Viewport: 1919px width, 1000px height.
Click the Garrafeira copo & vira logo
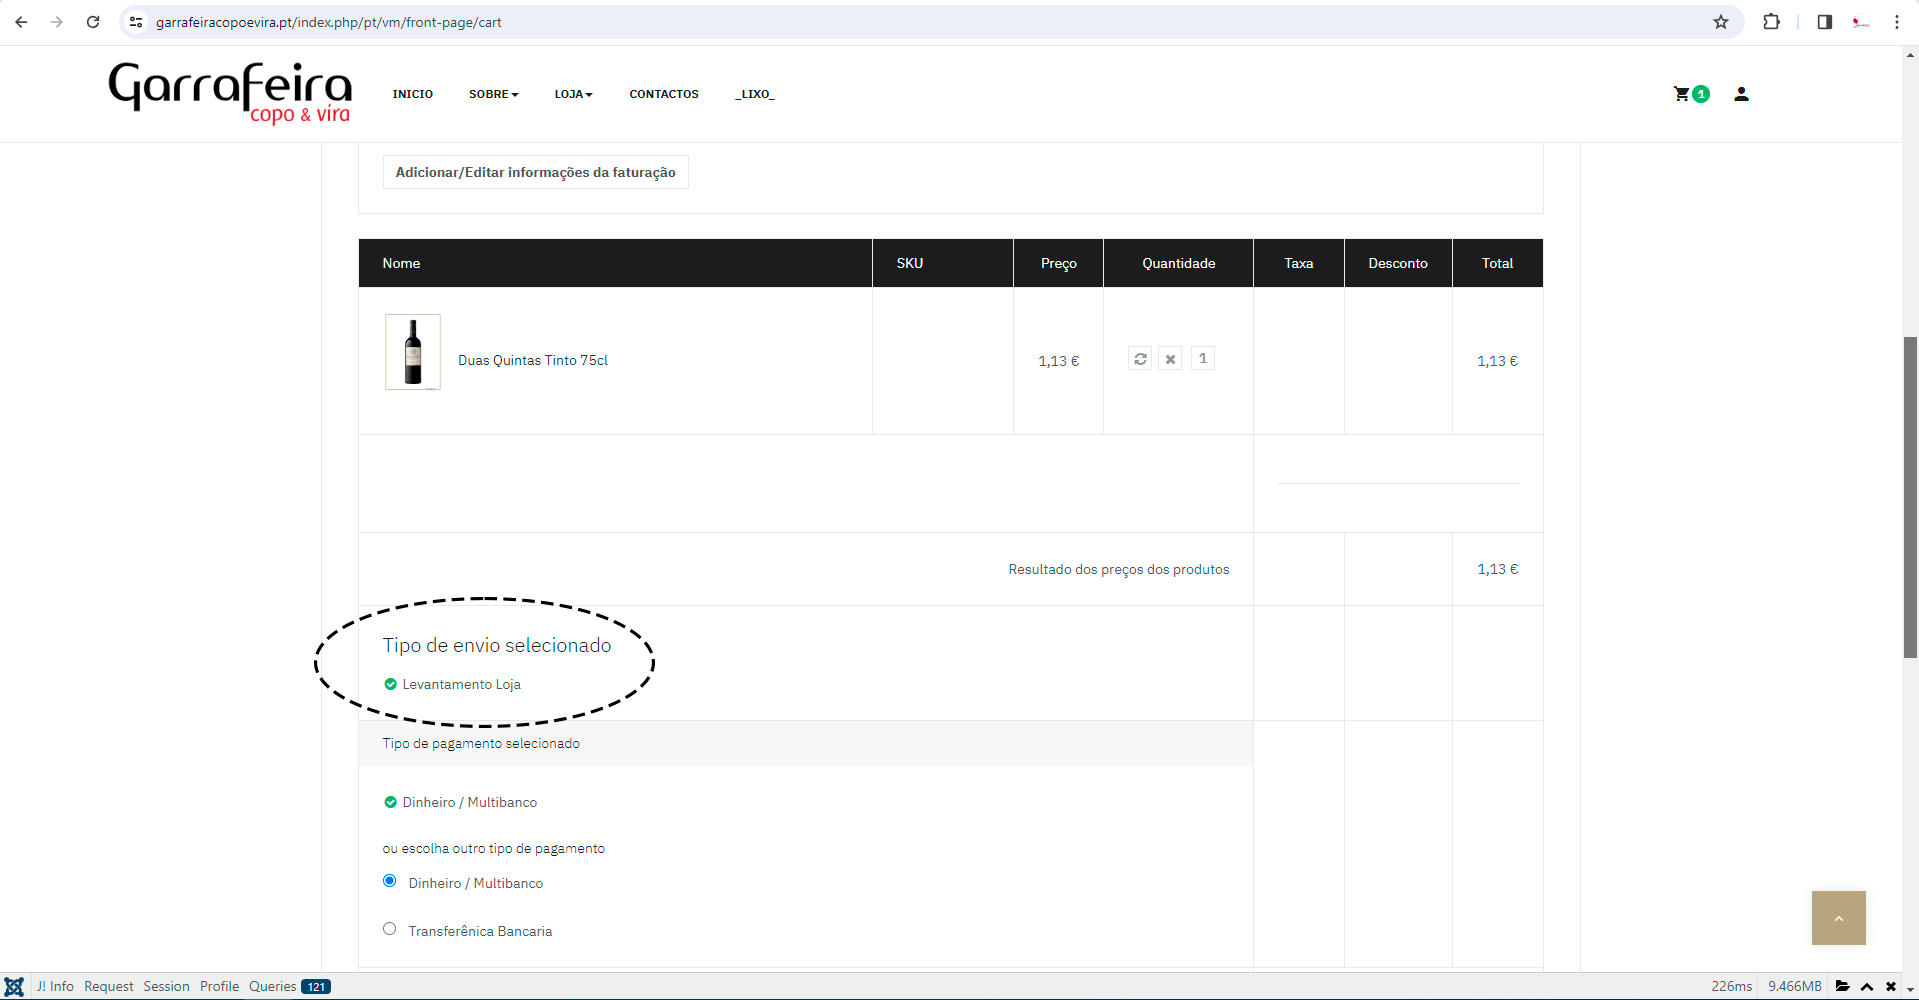(x=230, y=93)
